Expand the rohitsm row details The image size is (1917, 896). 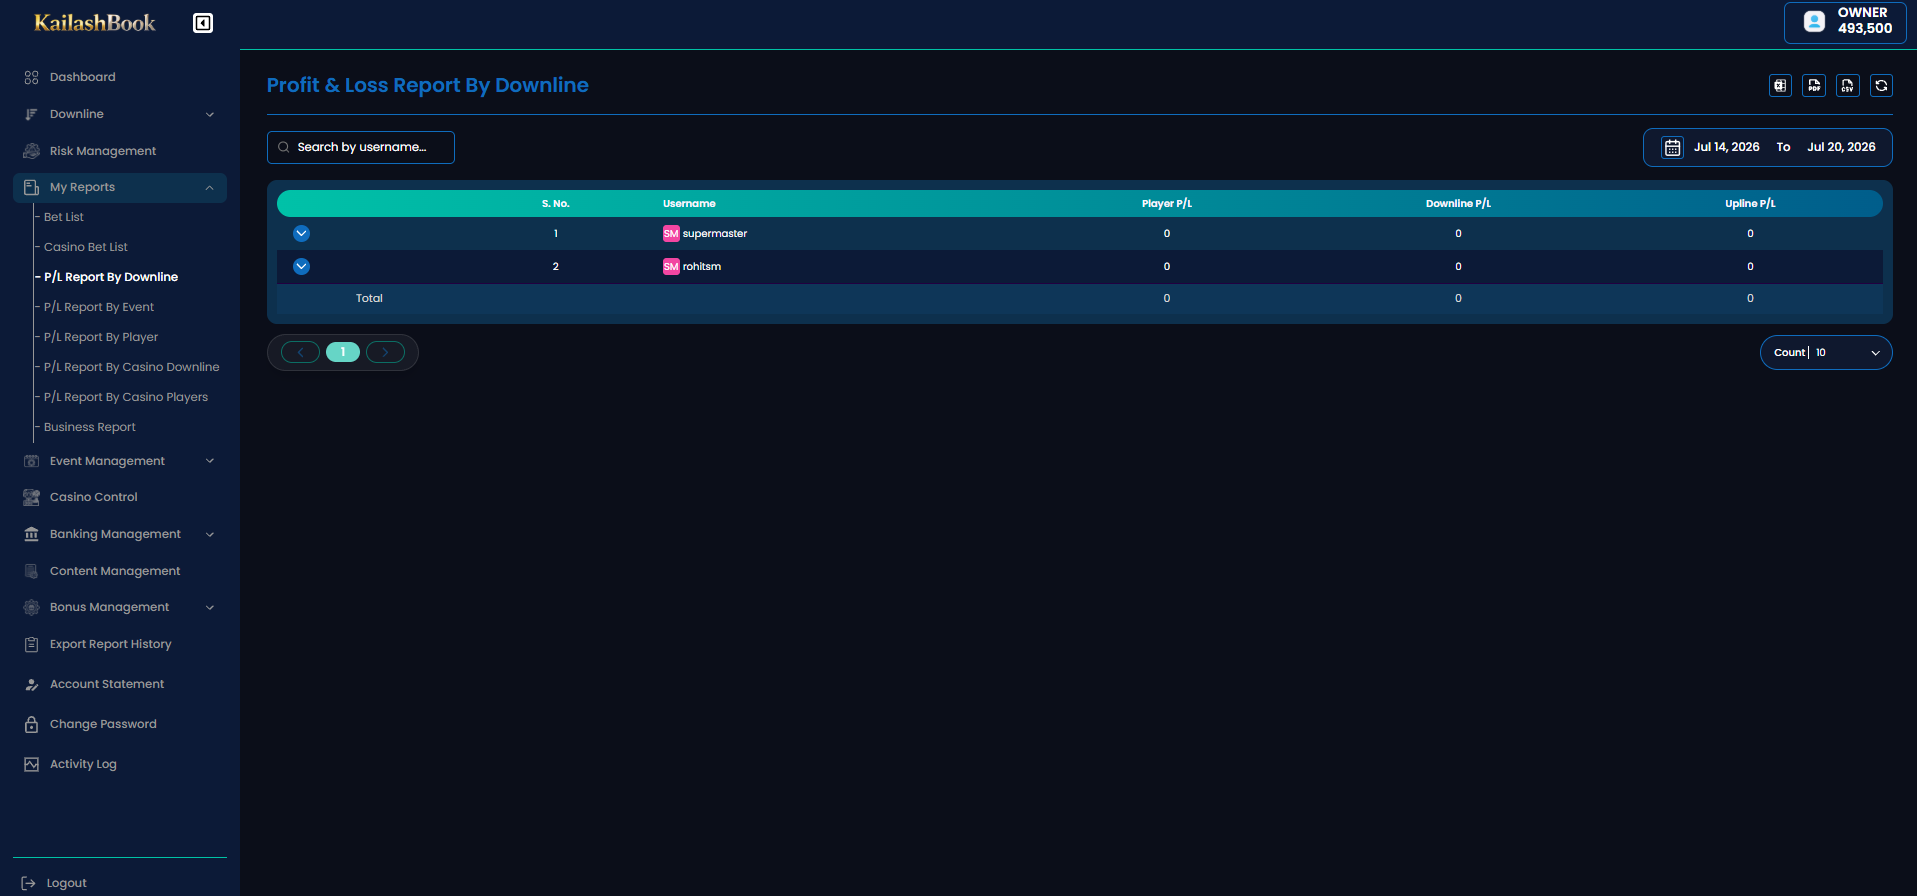coord(301,267)
